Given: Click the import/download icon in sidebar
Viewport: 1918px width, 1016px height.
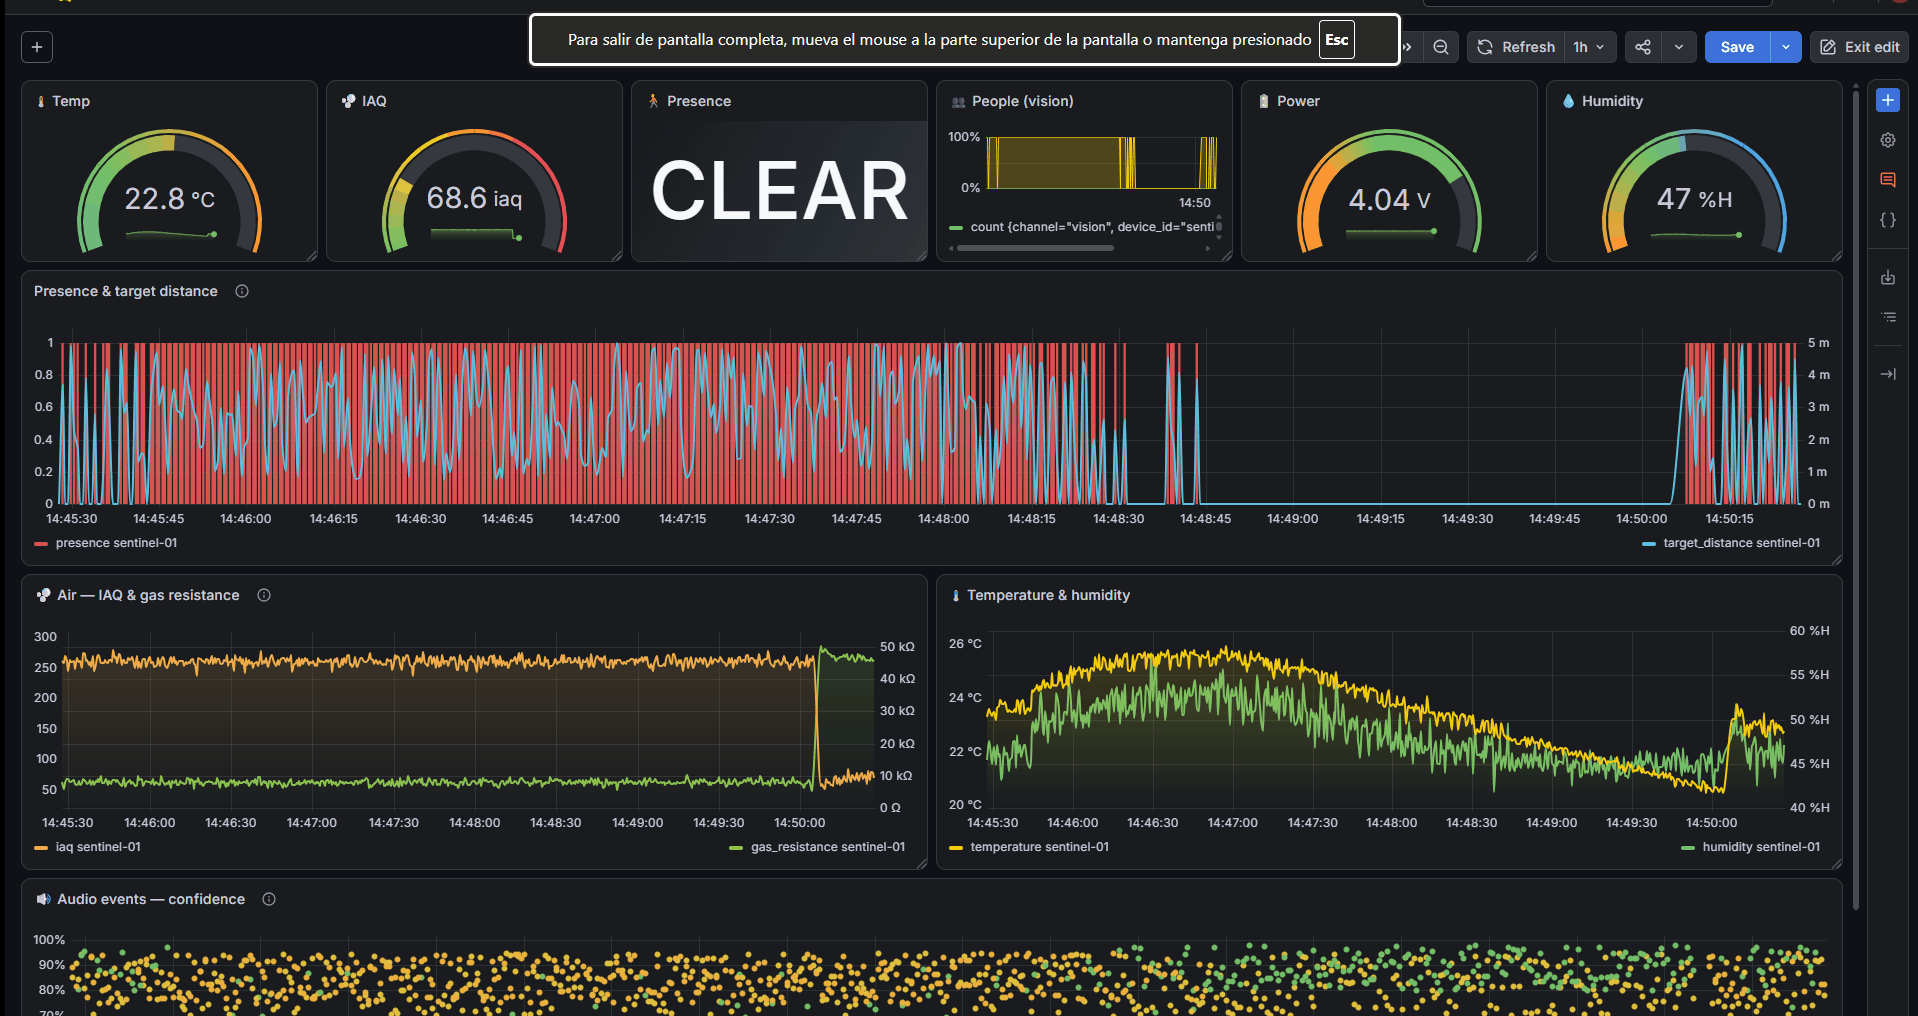Looking at the screenshot, I should tap(1888, 277).
